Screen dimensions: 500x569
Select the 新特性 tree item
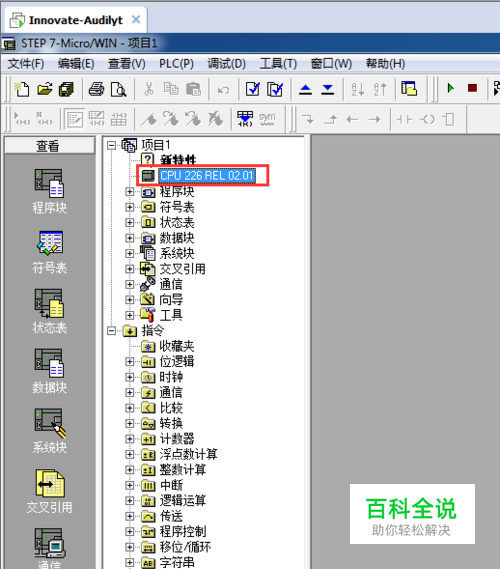[x=178, y=160]
